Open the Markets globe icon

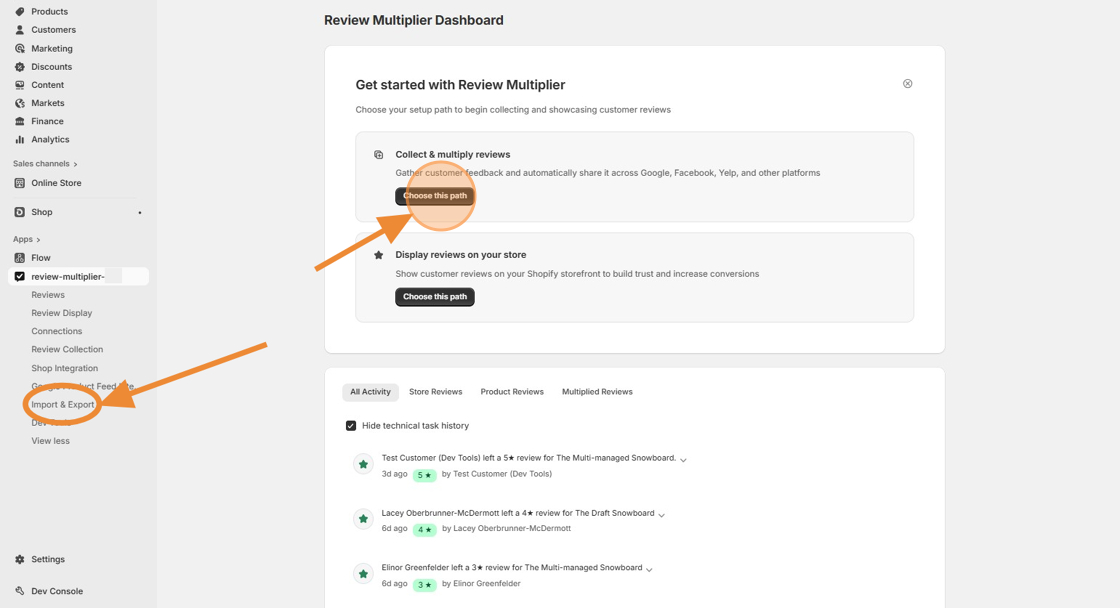[19, 103]
